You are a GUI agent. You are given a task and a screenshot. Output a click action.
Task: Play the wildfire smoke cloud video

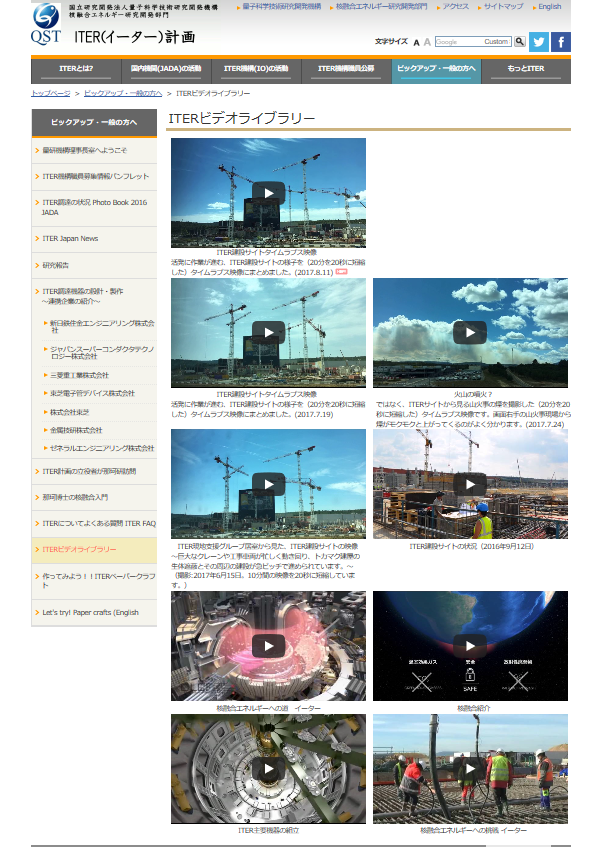point(470,333)
